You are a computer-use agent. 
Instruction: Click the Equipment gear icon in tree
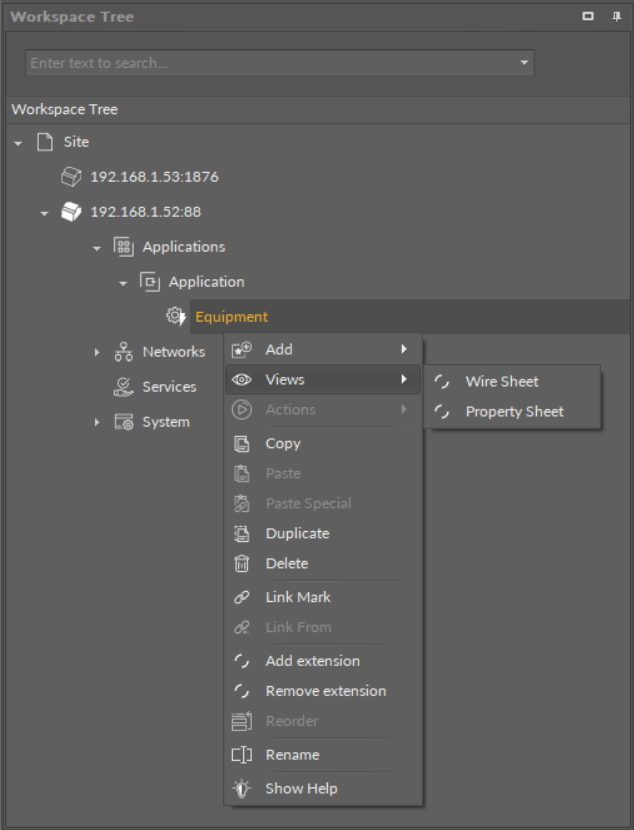coord(176,317)
